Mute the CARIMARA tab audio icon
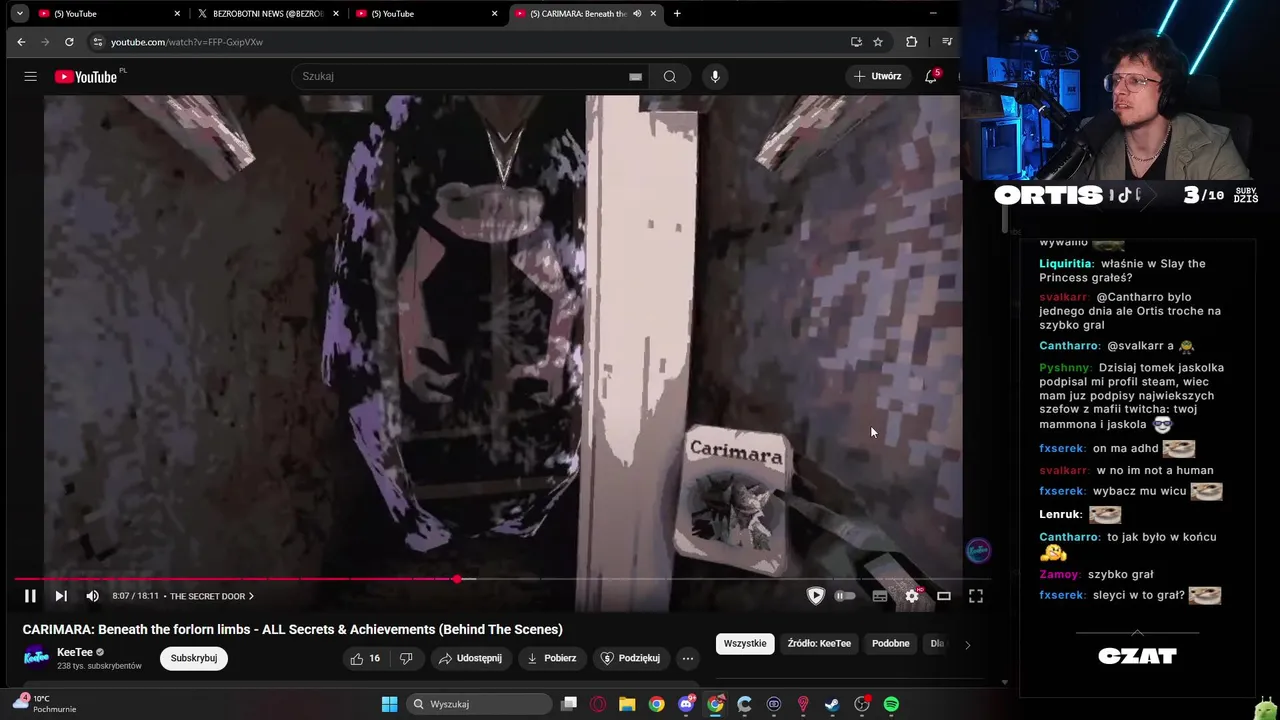The width and height of the screenshot is (1280, 720). [x=637, y=14]
